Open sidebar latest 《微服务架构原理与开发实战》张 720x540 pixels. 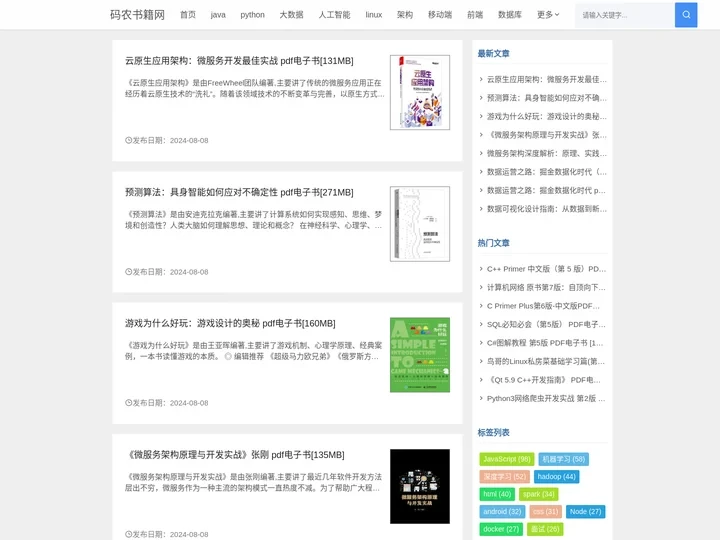click(x=546, y=135)
